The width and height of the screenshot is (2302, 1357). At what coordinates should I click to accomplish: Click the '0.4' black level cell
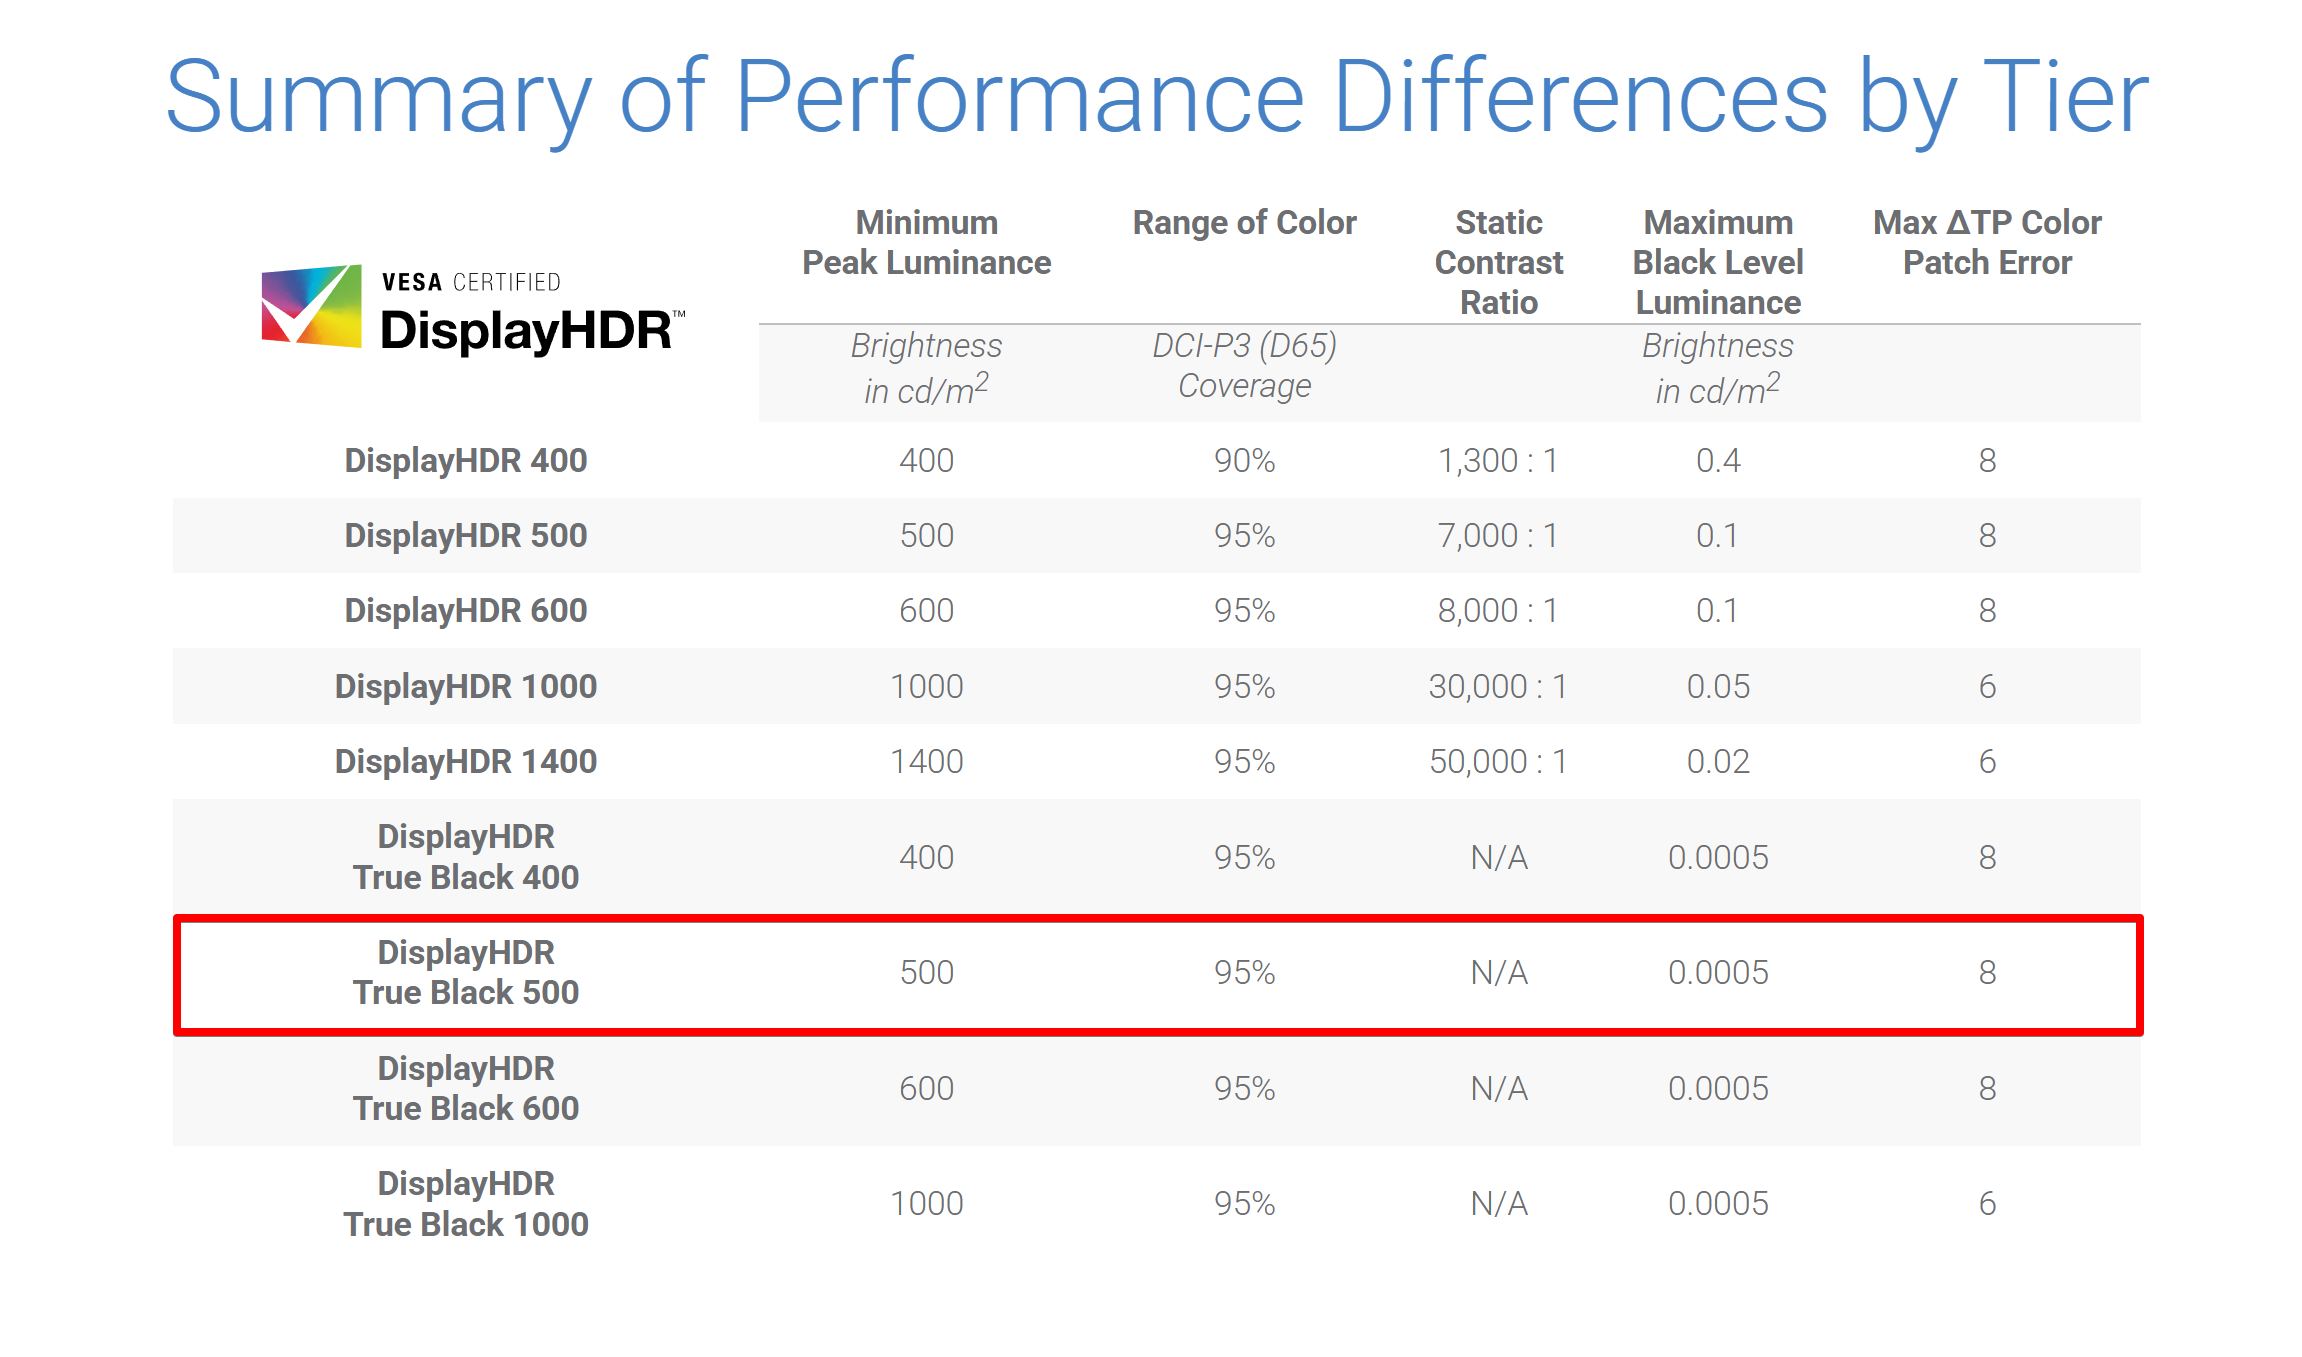(x=1718, y=461)
